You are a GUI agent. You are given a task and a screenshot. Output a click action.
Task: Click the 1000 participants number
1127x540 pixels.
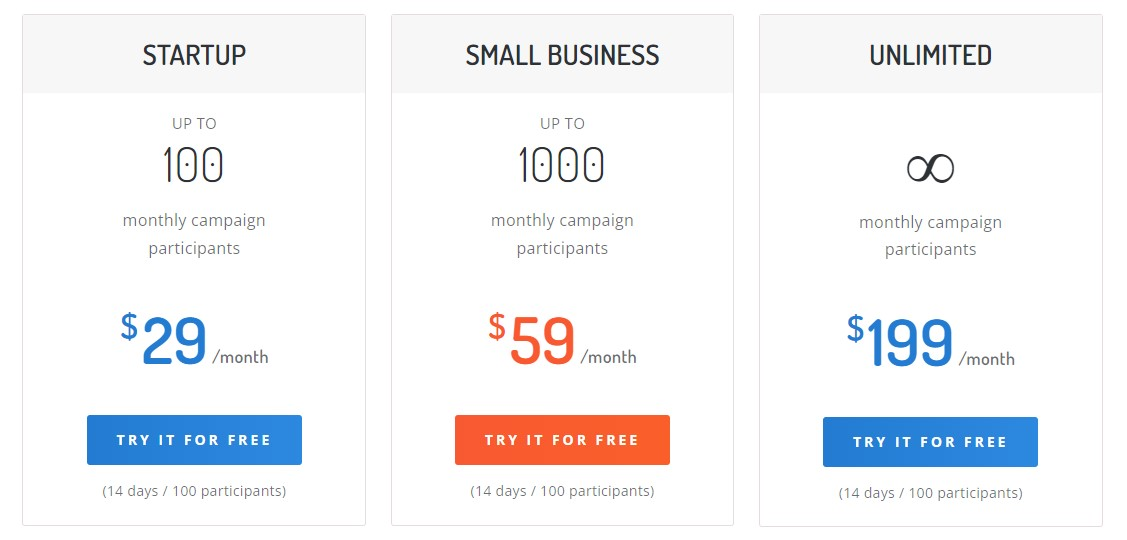pyautogui.click(x=561, y=165)
